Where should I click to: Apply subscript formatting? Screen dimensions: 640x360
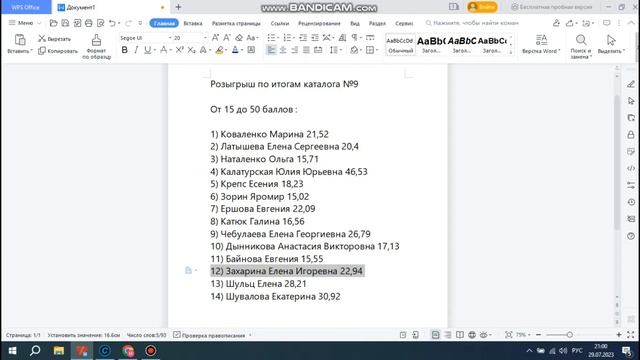tap(191, 50)
